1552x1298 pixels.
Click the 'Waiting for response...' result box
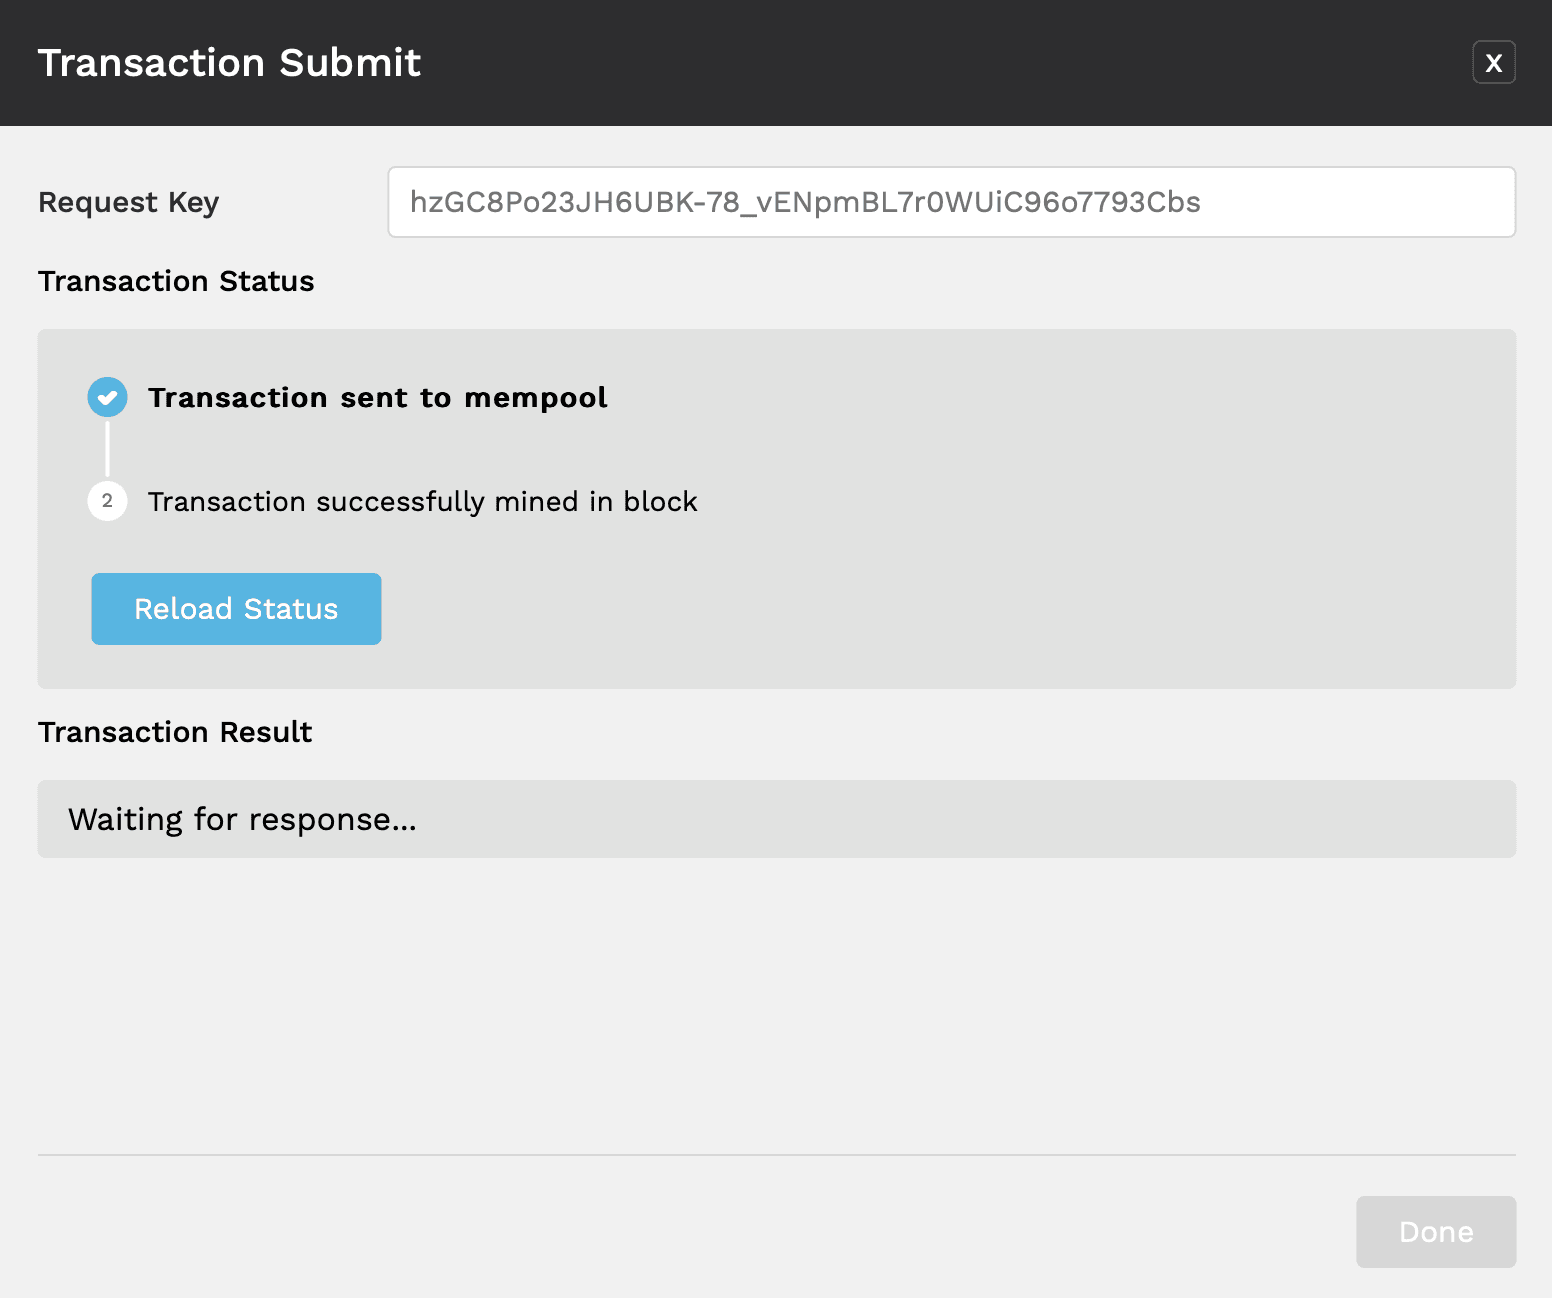[777, 819]
